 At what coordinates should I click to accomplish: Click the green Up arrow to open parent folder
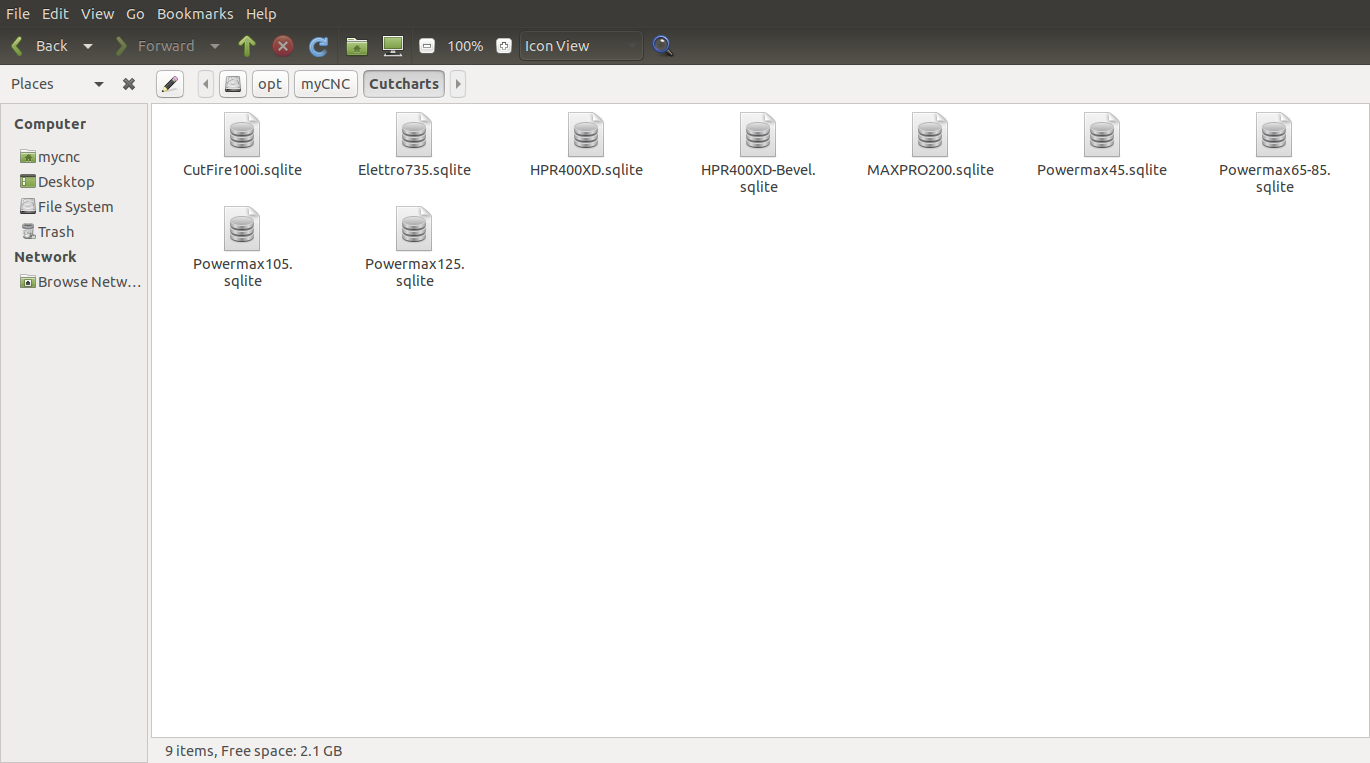pos(247,46)
